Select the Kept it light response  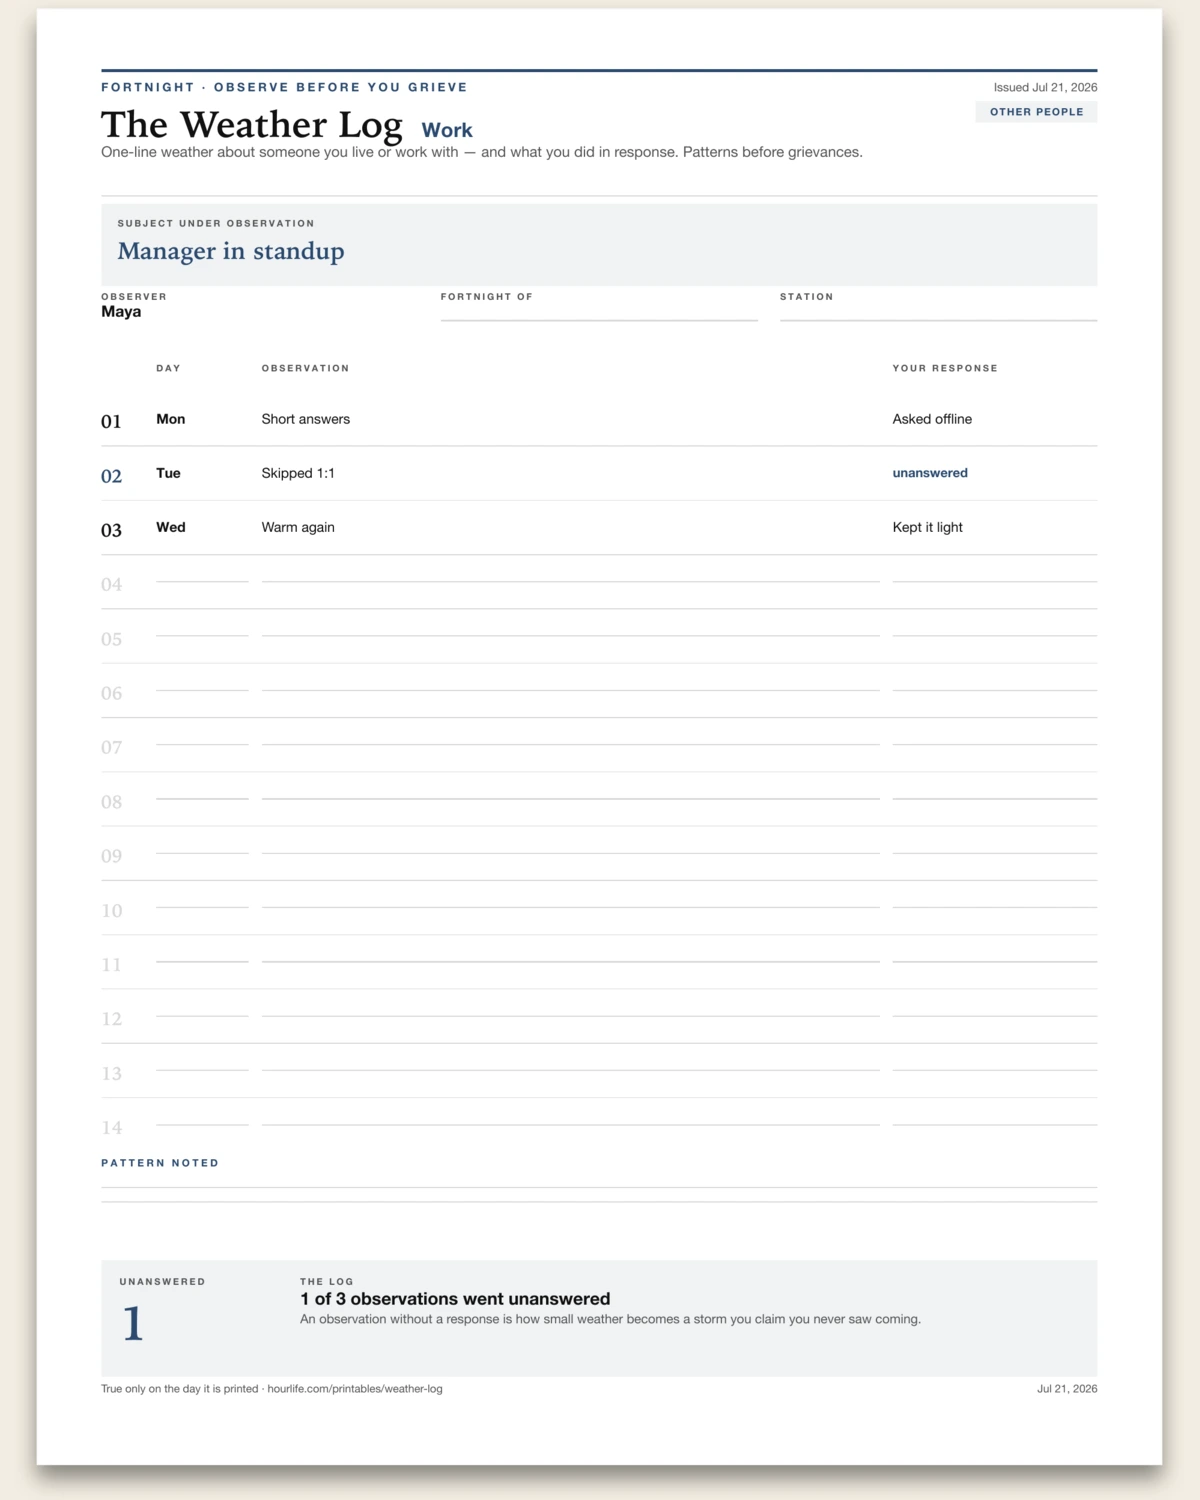click(x=927, y=527)
